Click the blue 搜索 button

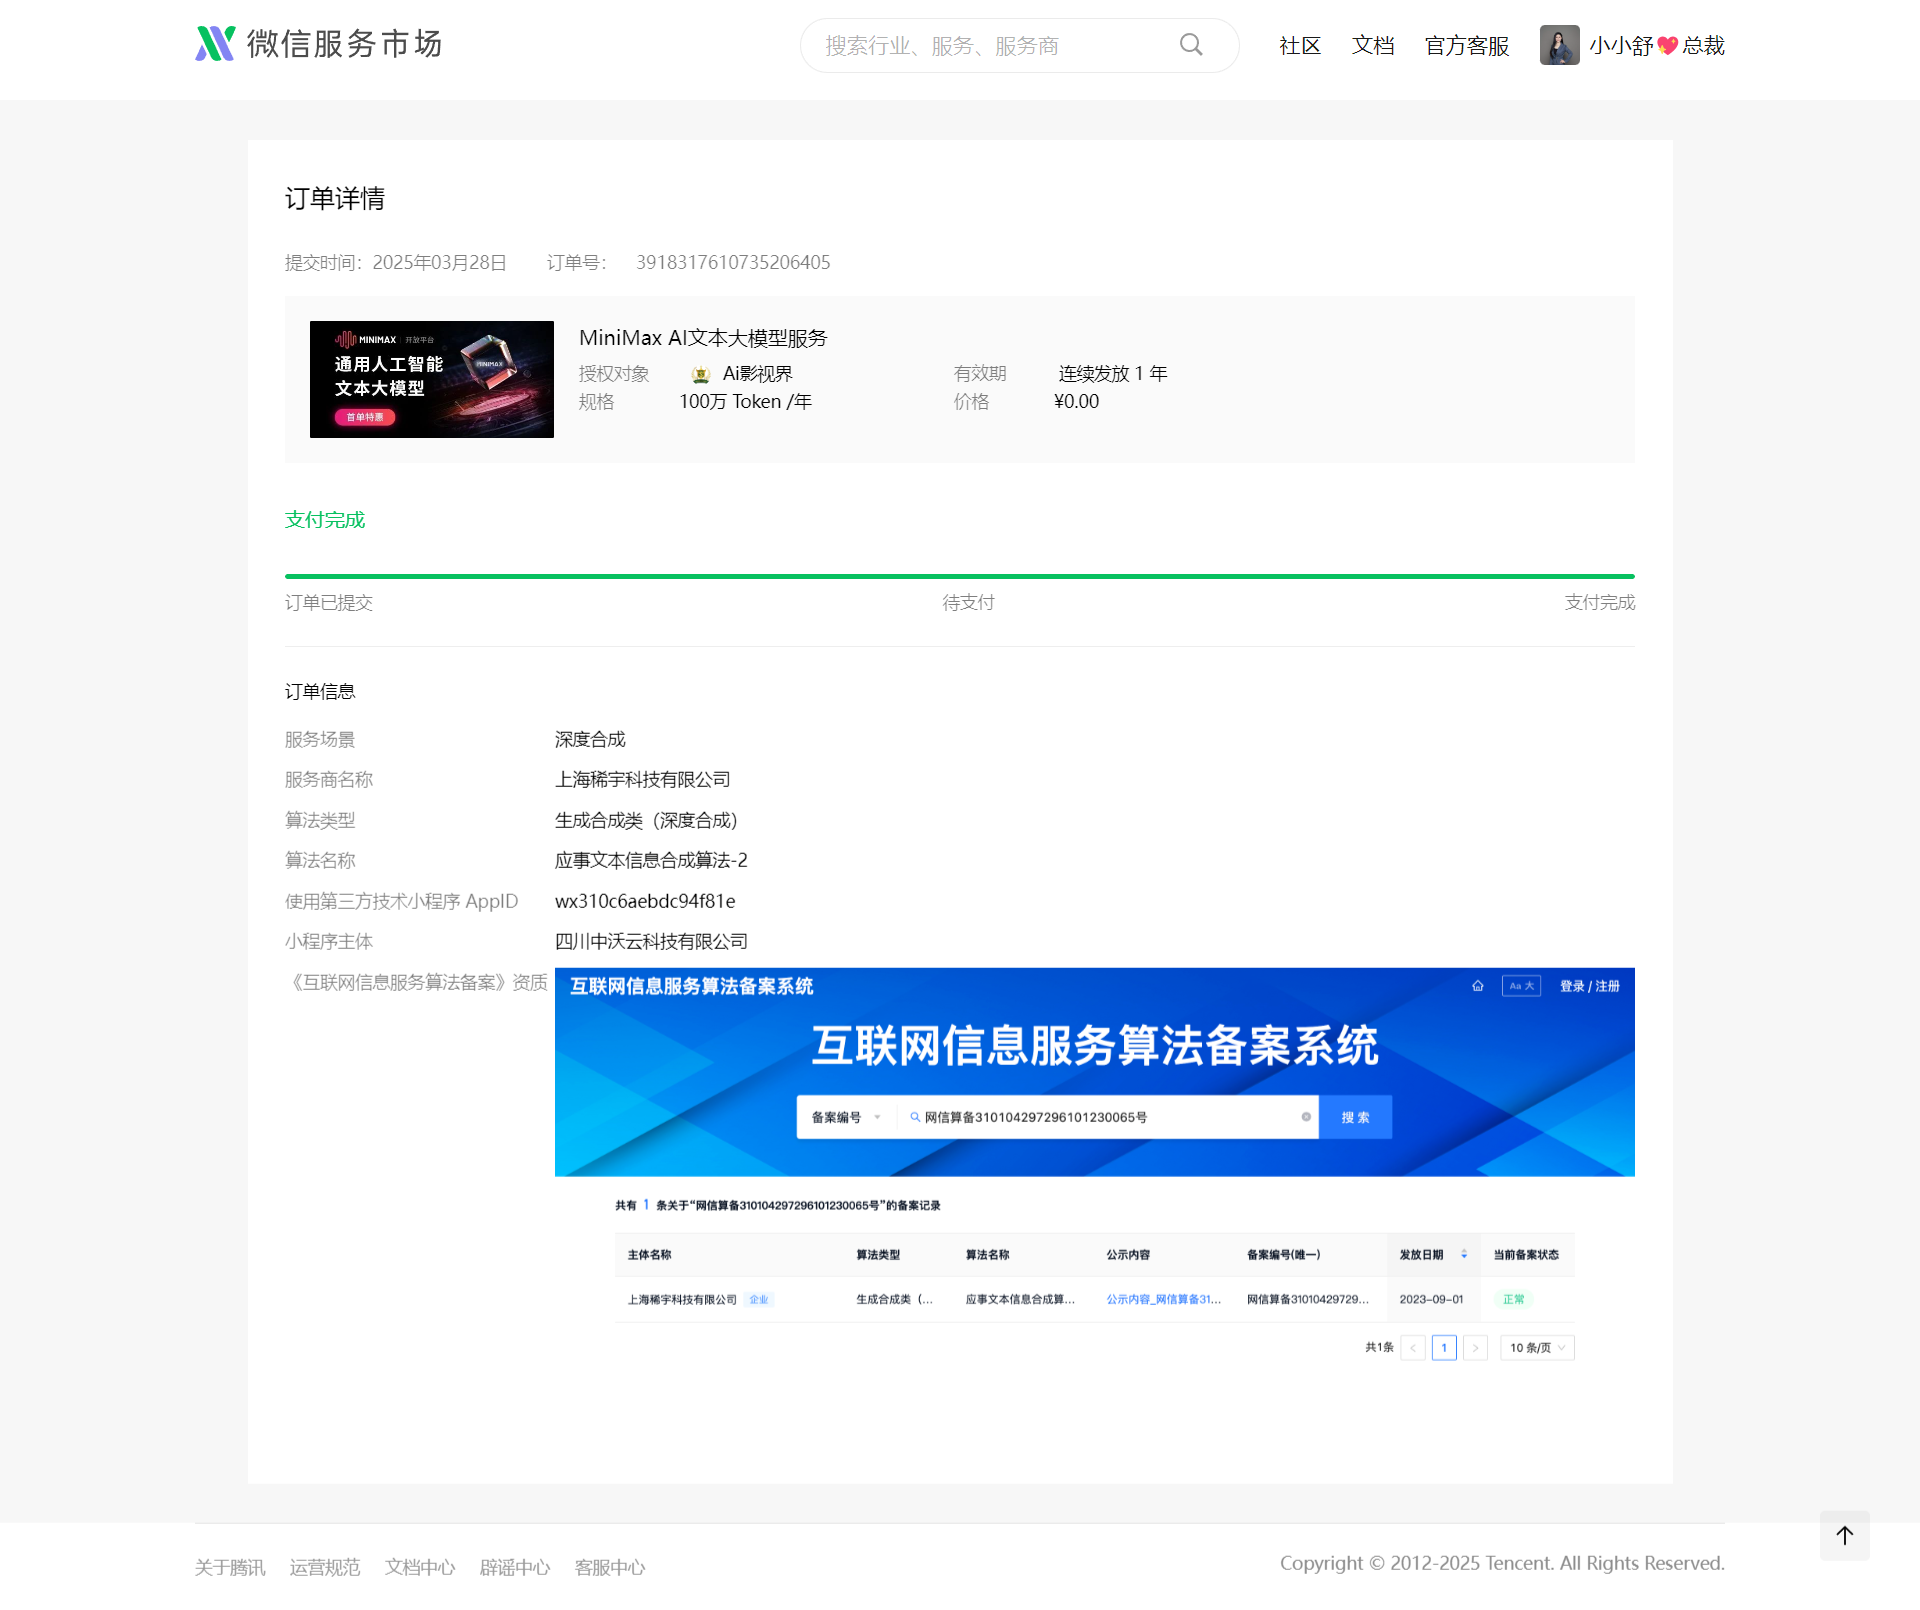click(x=1355, y=1117)
